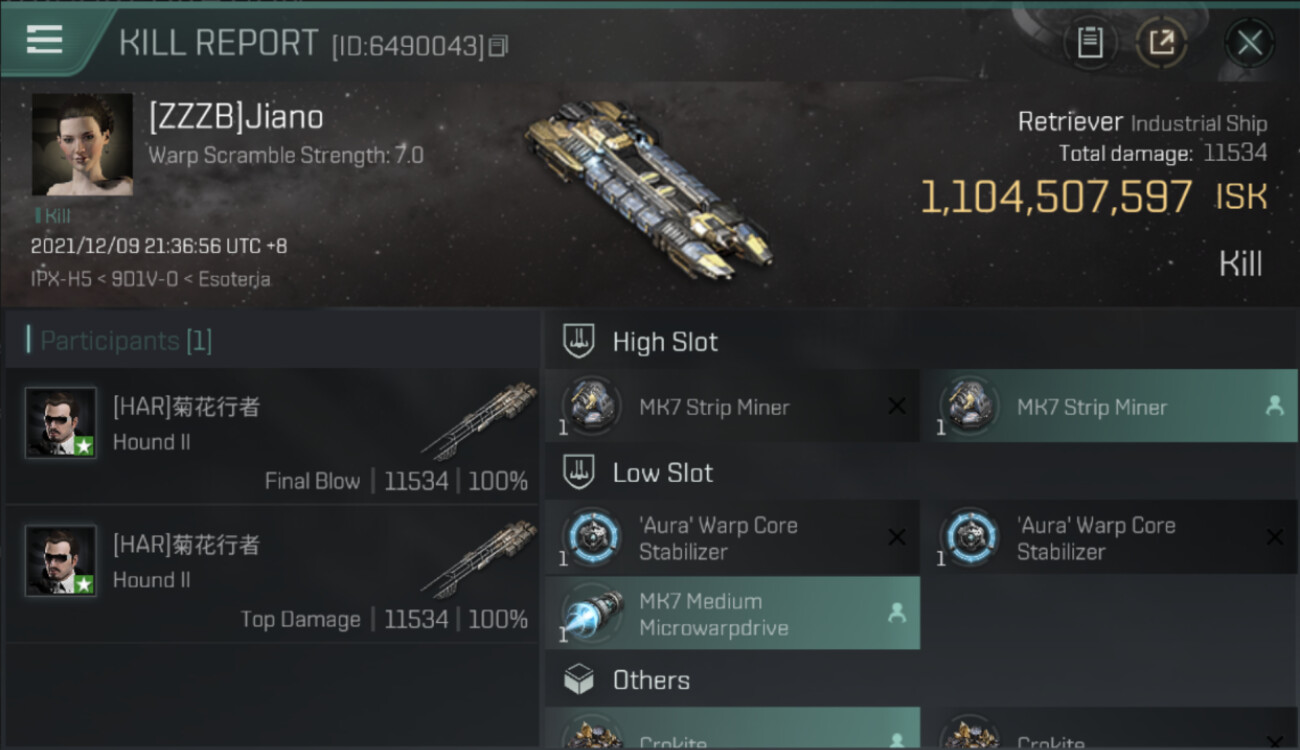Open Top Damage pilot portrait
This screenshot has width=1300, height=750.
[x=61, y=561]
